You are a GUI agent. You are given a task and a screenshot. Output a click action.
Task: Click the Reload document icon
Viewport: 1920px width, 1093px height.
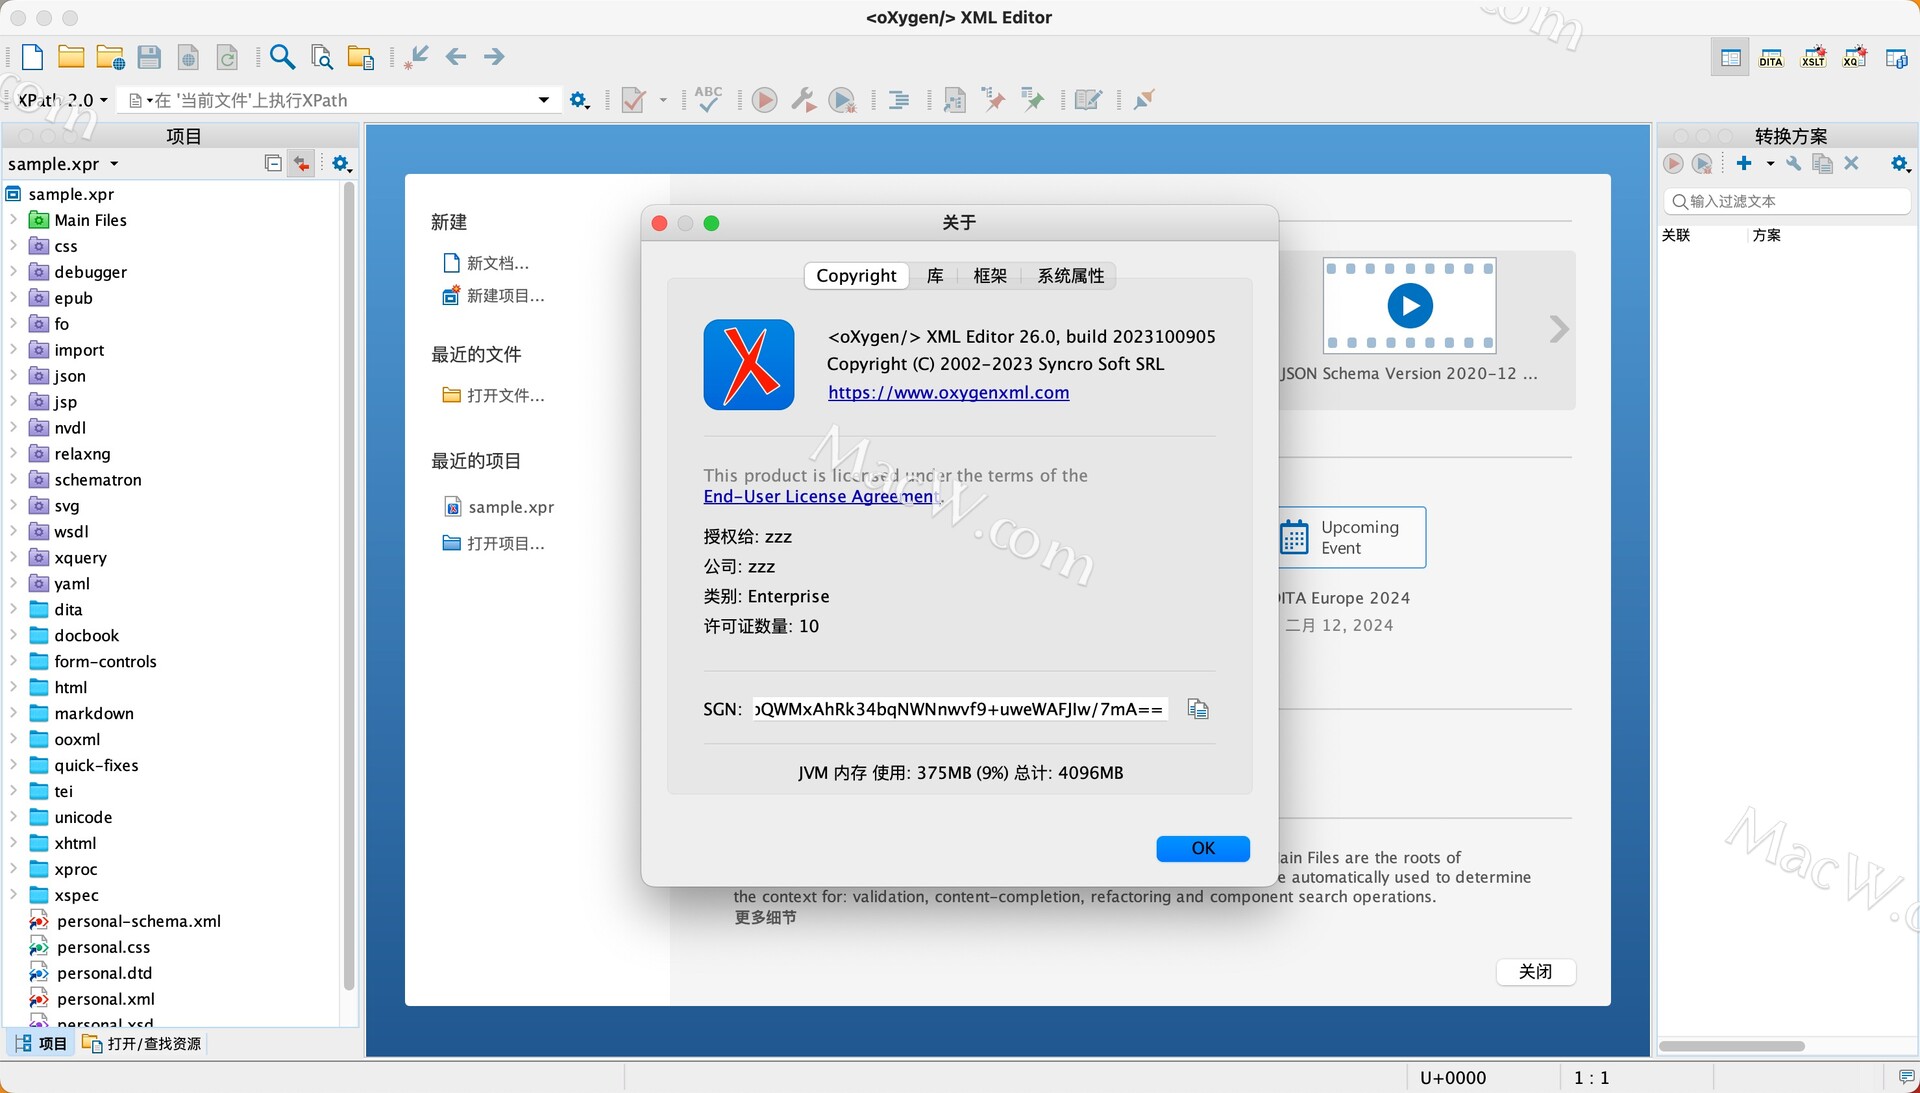pos(227,58)
